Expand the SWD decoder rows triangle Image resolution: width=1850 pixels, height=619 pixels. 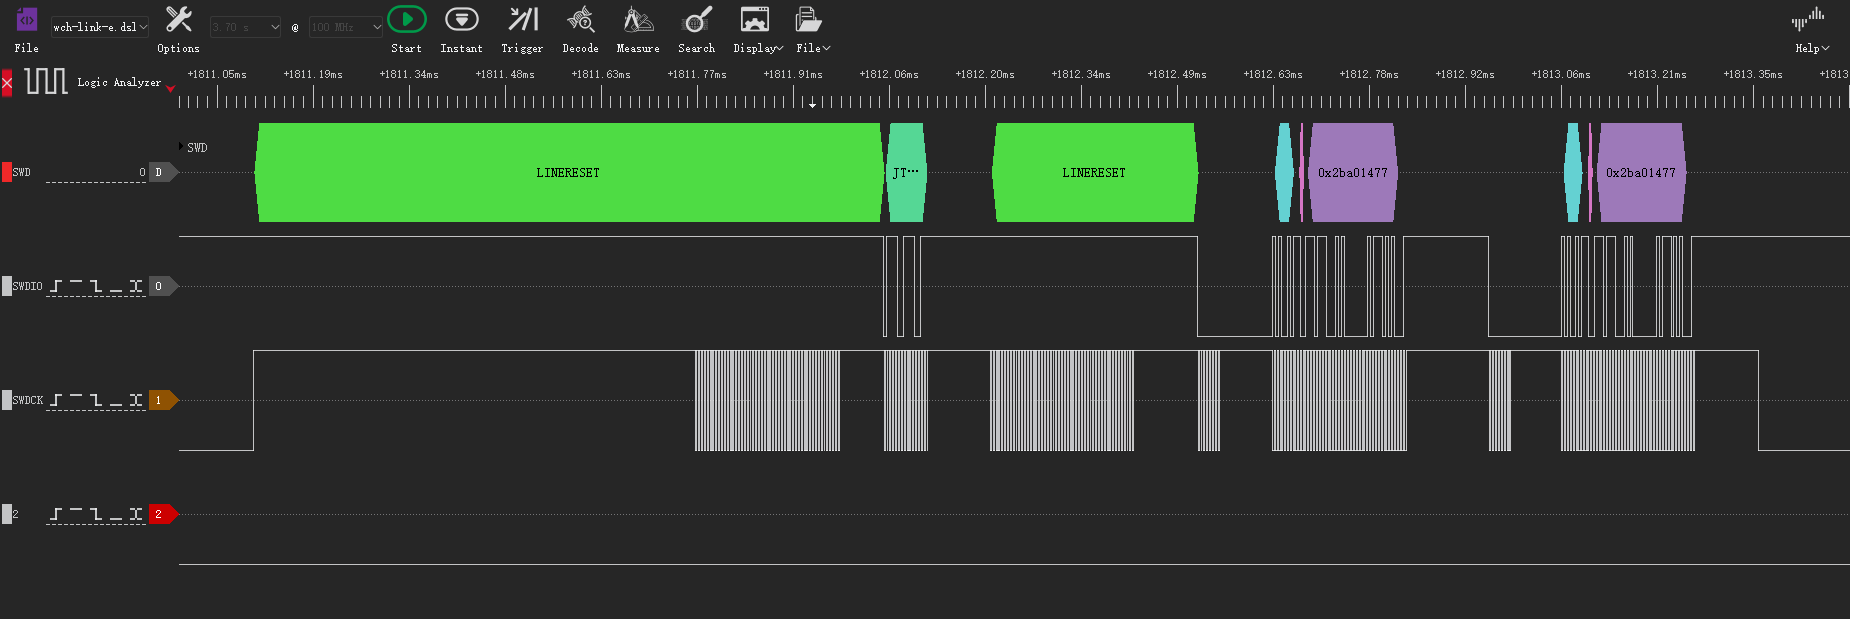(x=181, y=147)
